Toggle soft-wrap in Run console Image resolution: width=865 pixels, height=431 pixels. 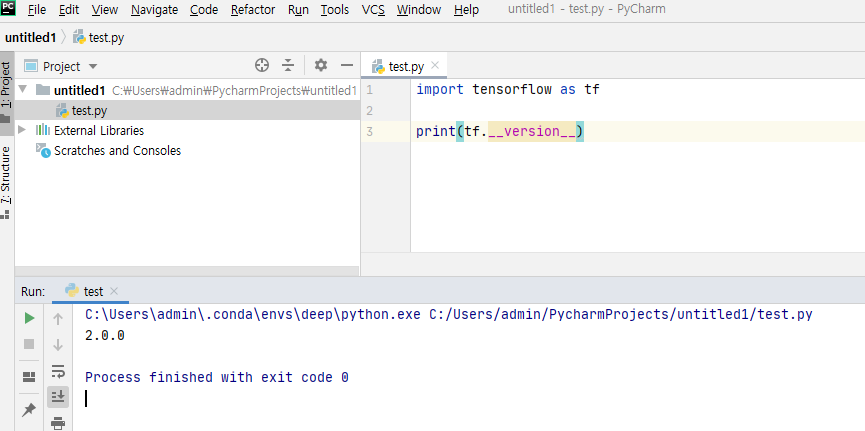[58, 370]
